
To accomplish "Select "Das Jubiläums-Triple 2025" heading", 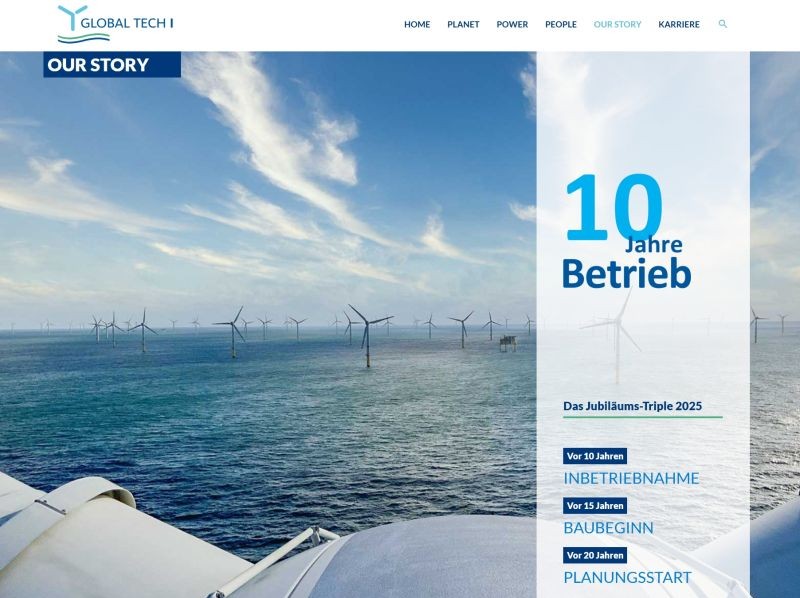I will (x=632, y=406).
